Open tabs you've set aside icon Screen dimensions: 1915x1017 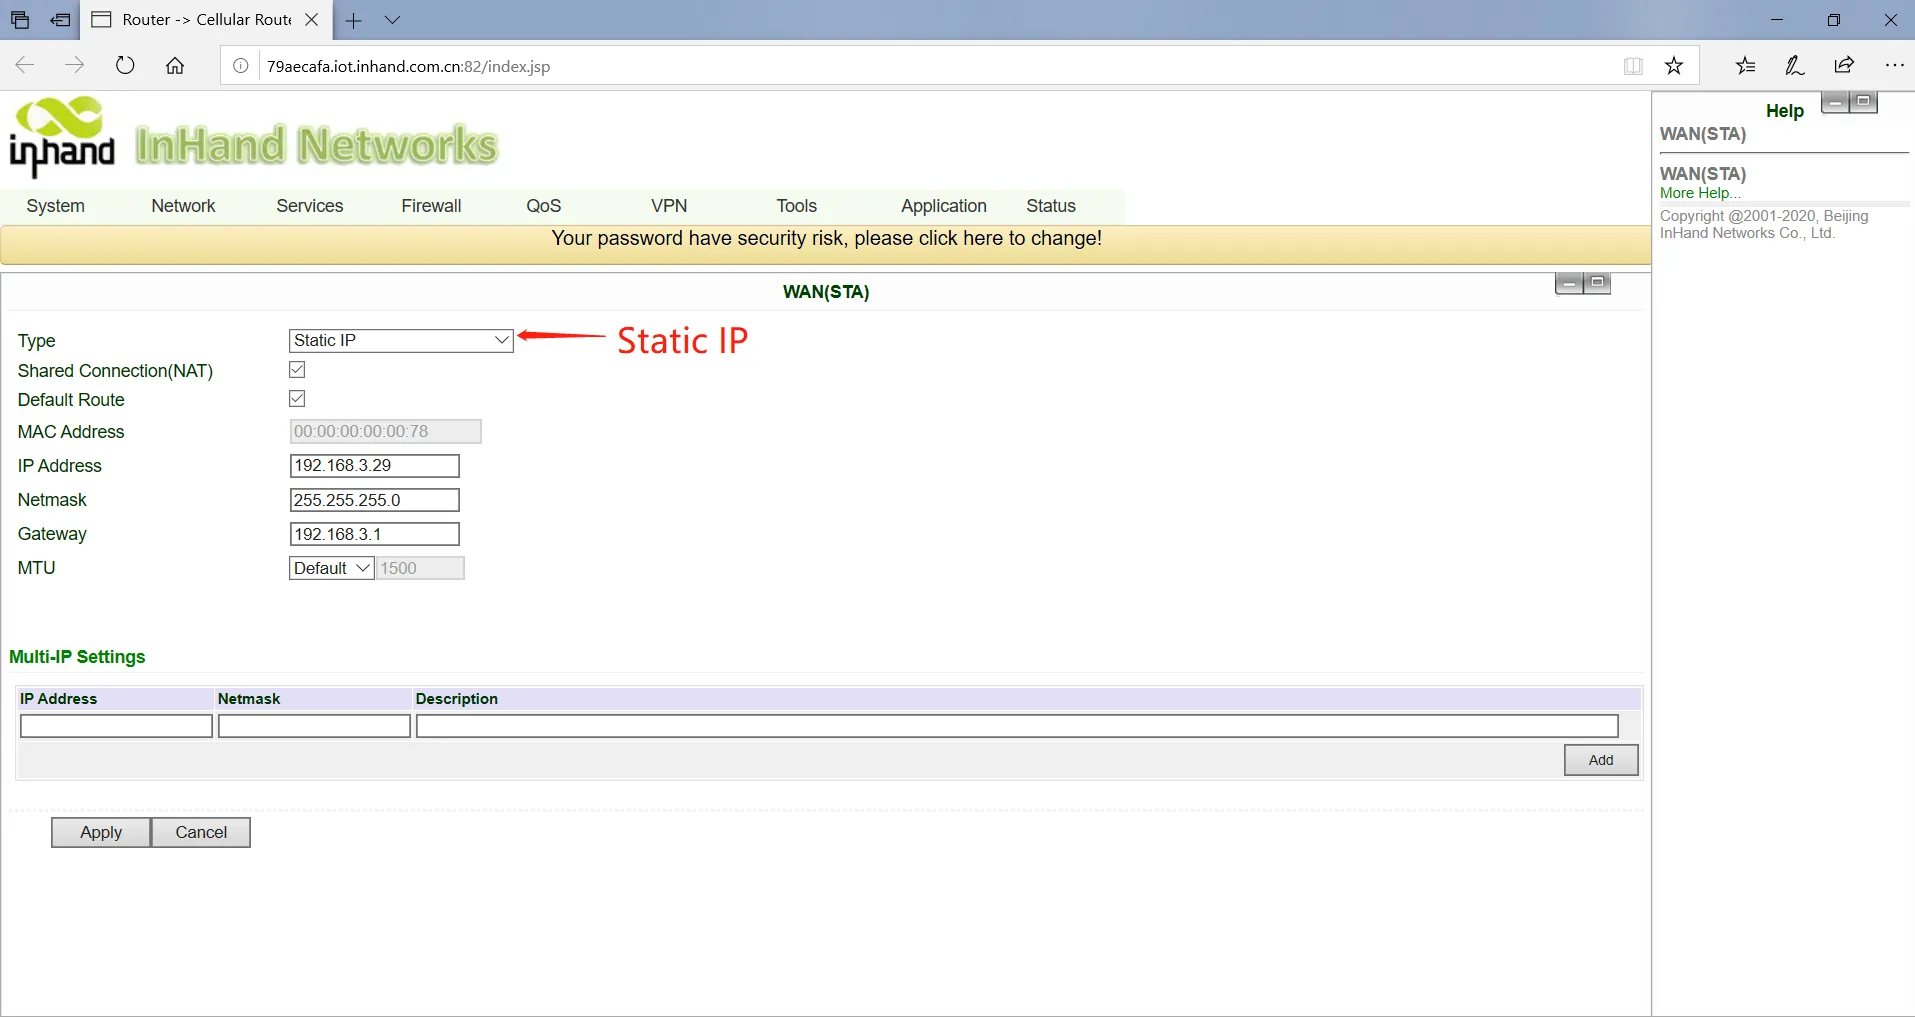(20, 20)
